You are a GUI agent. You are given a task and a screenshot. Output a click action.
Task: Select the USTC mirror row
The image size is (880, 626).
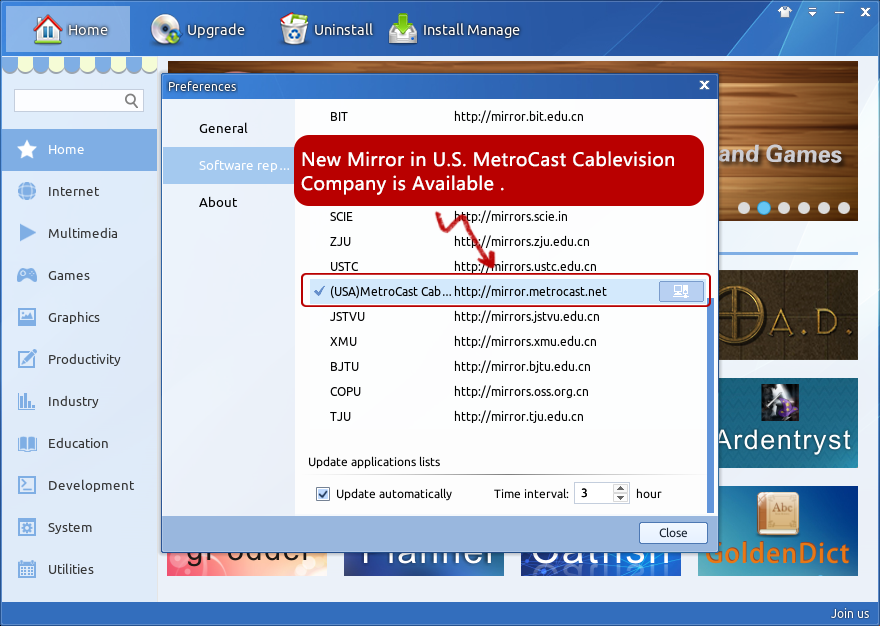(x=506, y=266)
